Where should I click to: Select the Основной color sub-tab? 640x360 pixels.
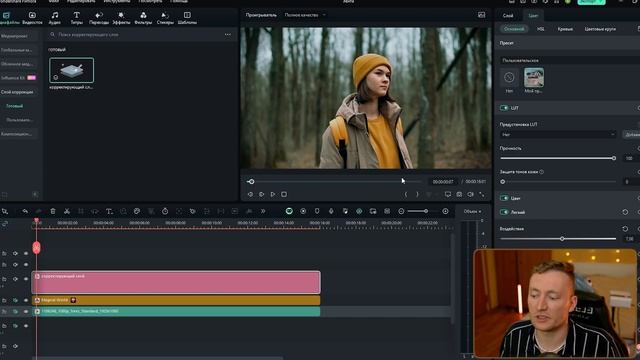[x=514, y=29]
